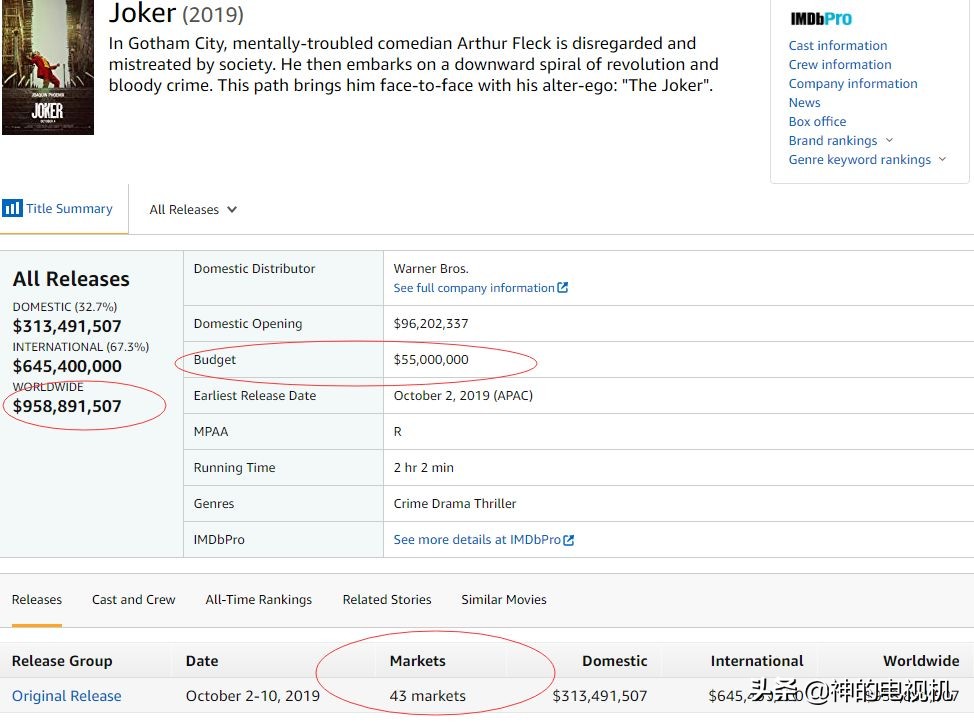Select the Cast and Crew tab
This screenshot has width=974, height=724.
click(x=133, y=600)
